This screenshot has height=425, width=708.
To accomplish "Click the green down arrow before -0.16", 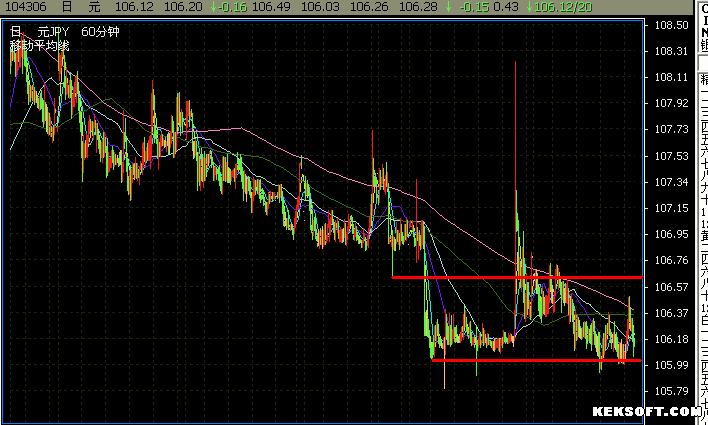I will [213, 7].
